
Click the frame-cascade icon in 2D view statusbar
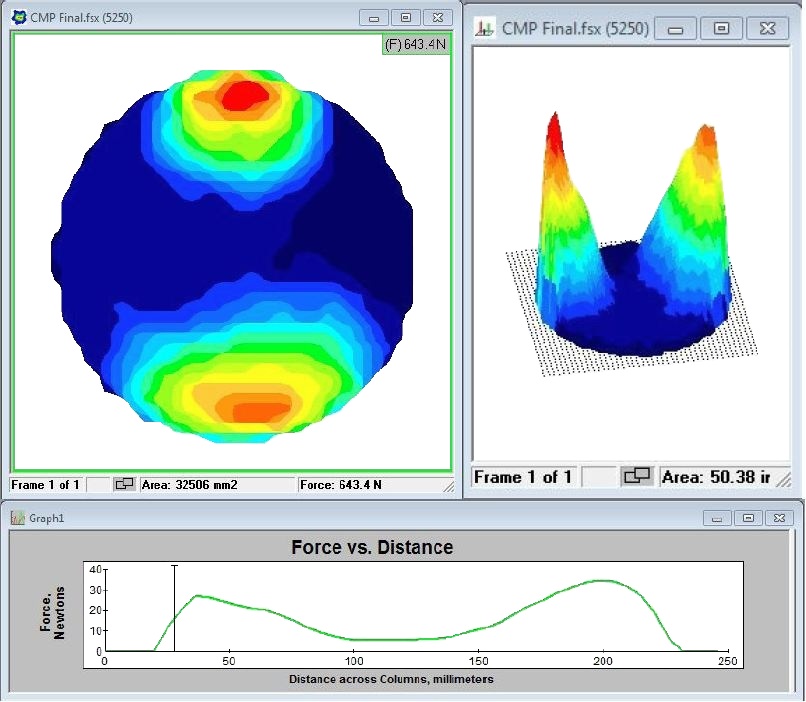[x=124, y=485]
